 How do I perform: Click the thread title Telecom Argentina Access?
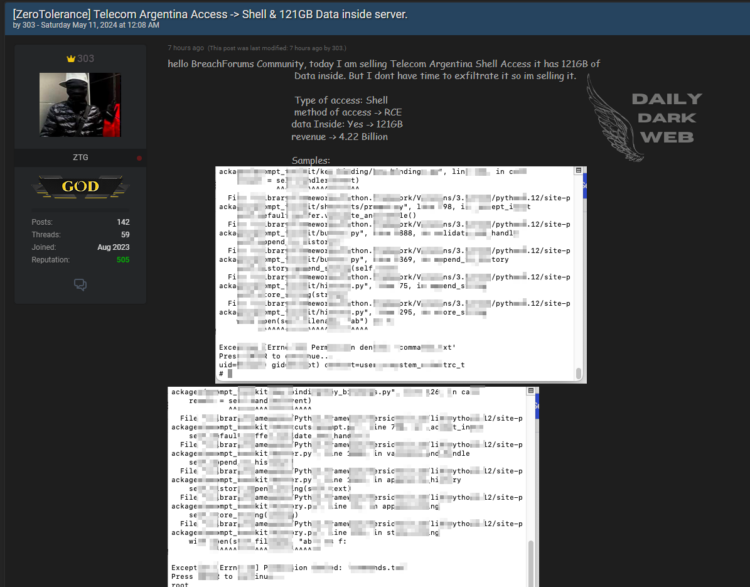coord(210,14)
